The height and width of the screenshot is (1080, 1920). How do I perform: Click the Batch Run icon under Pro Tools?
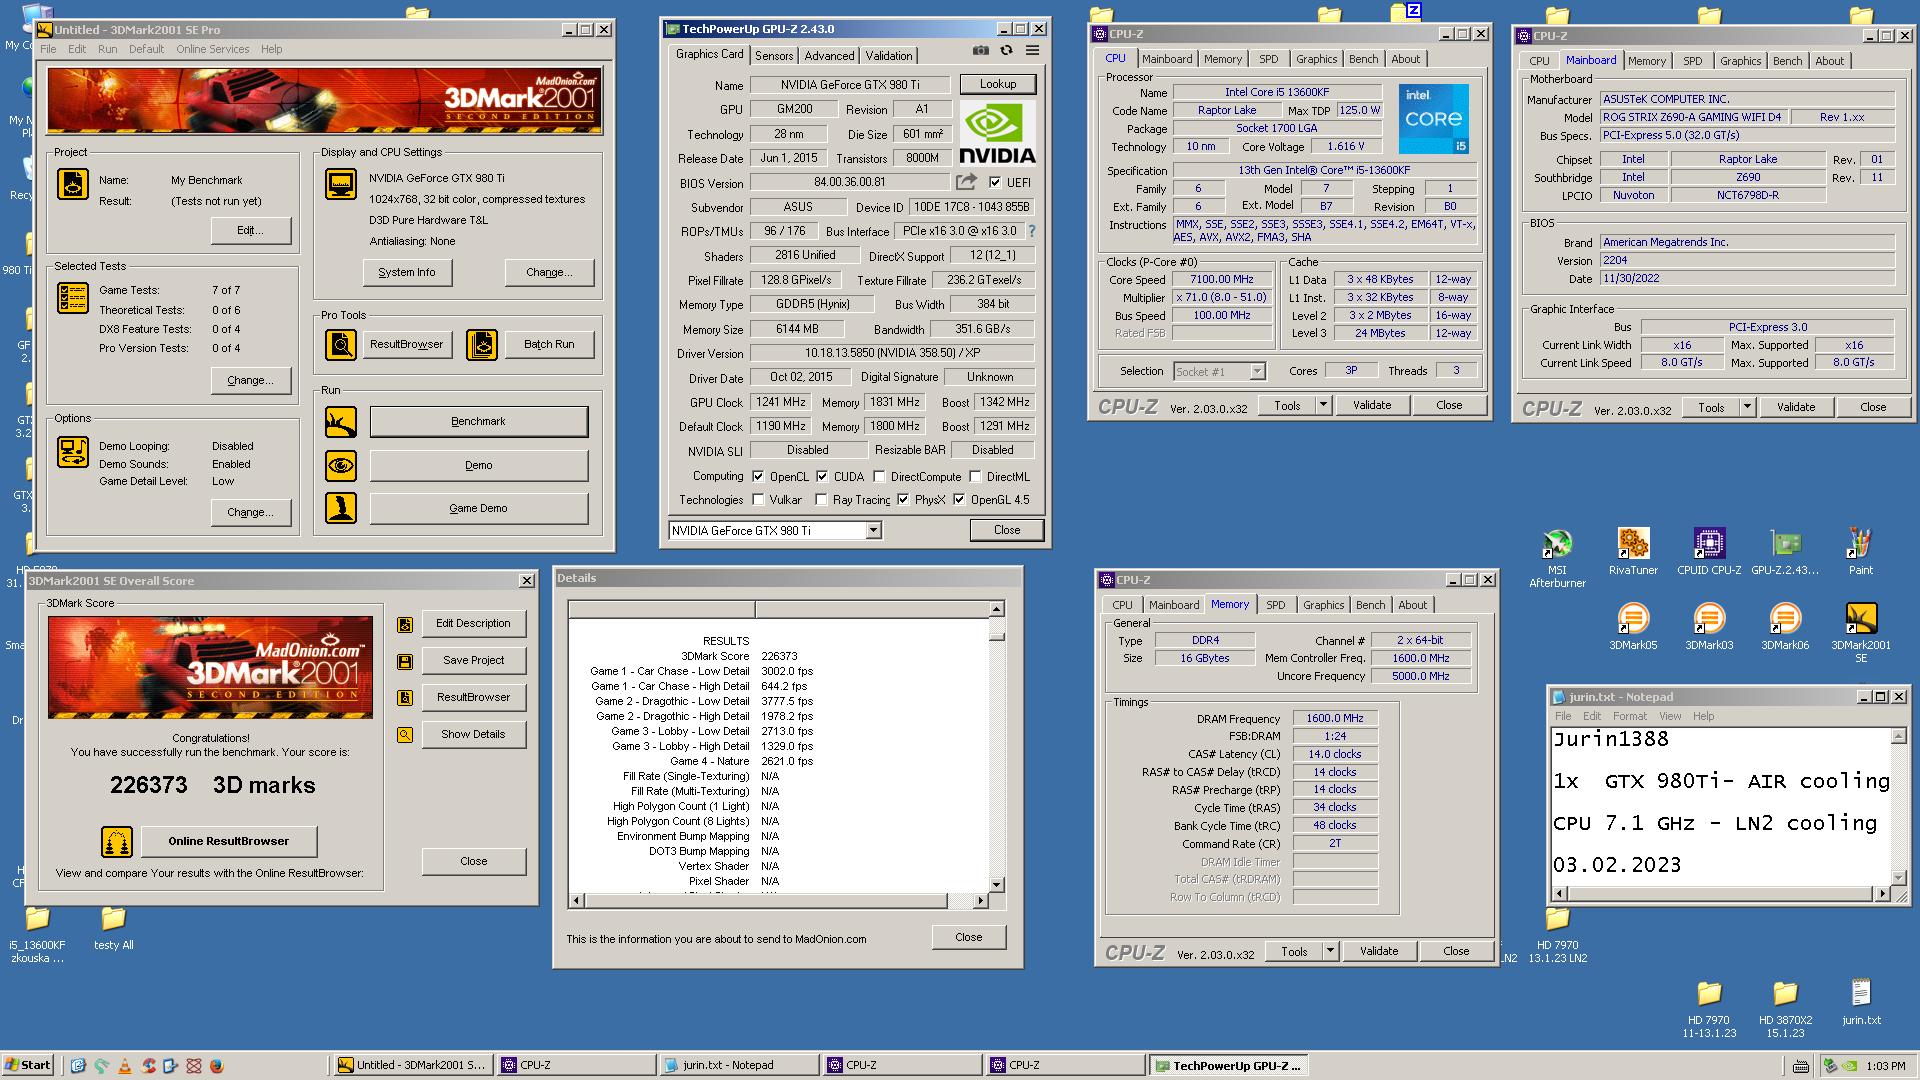(482, 344)
